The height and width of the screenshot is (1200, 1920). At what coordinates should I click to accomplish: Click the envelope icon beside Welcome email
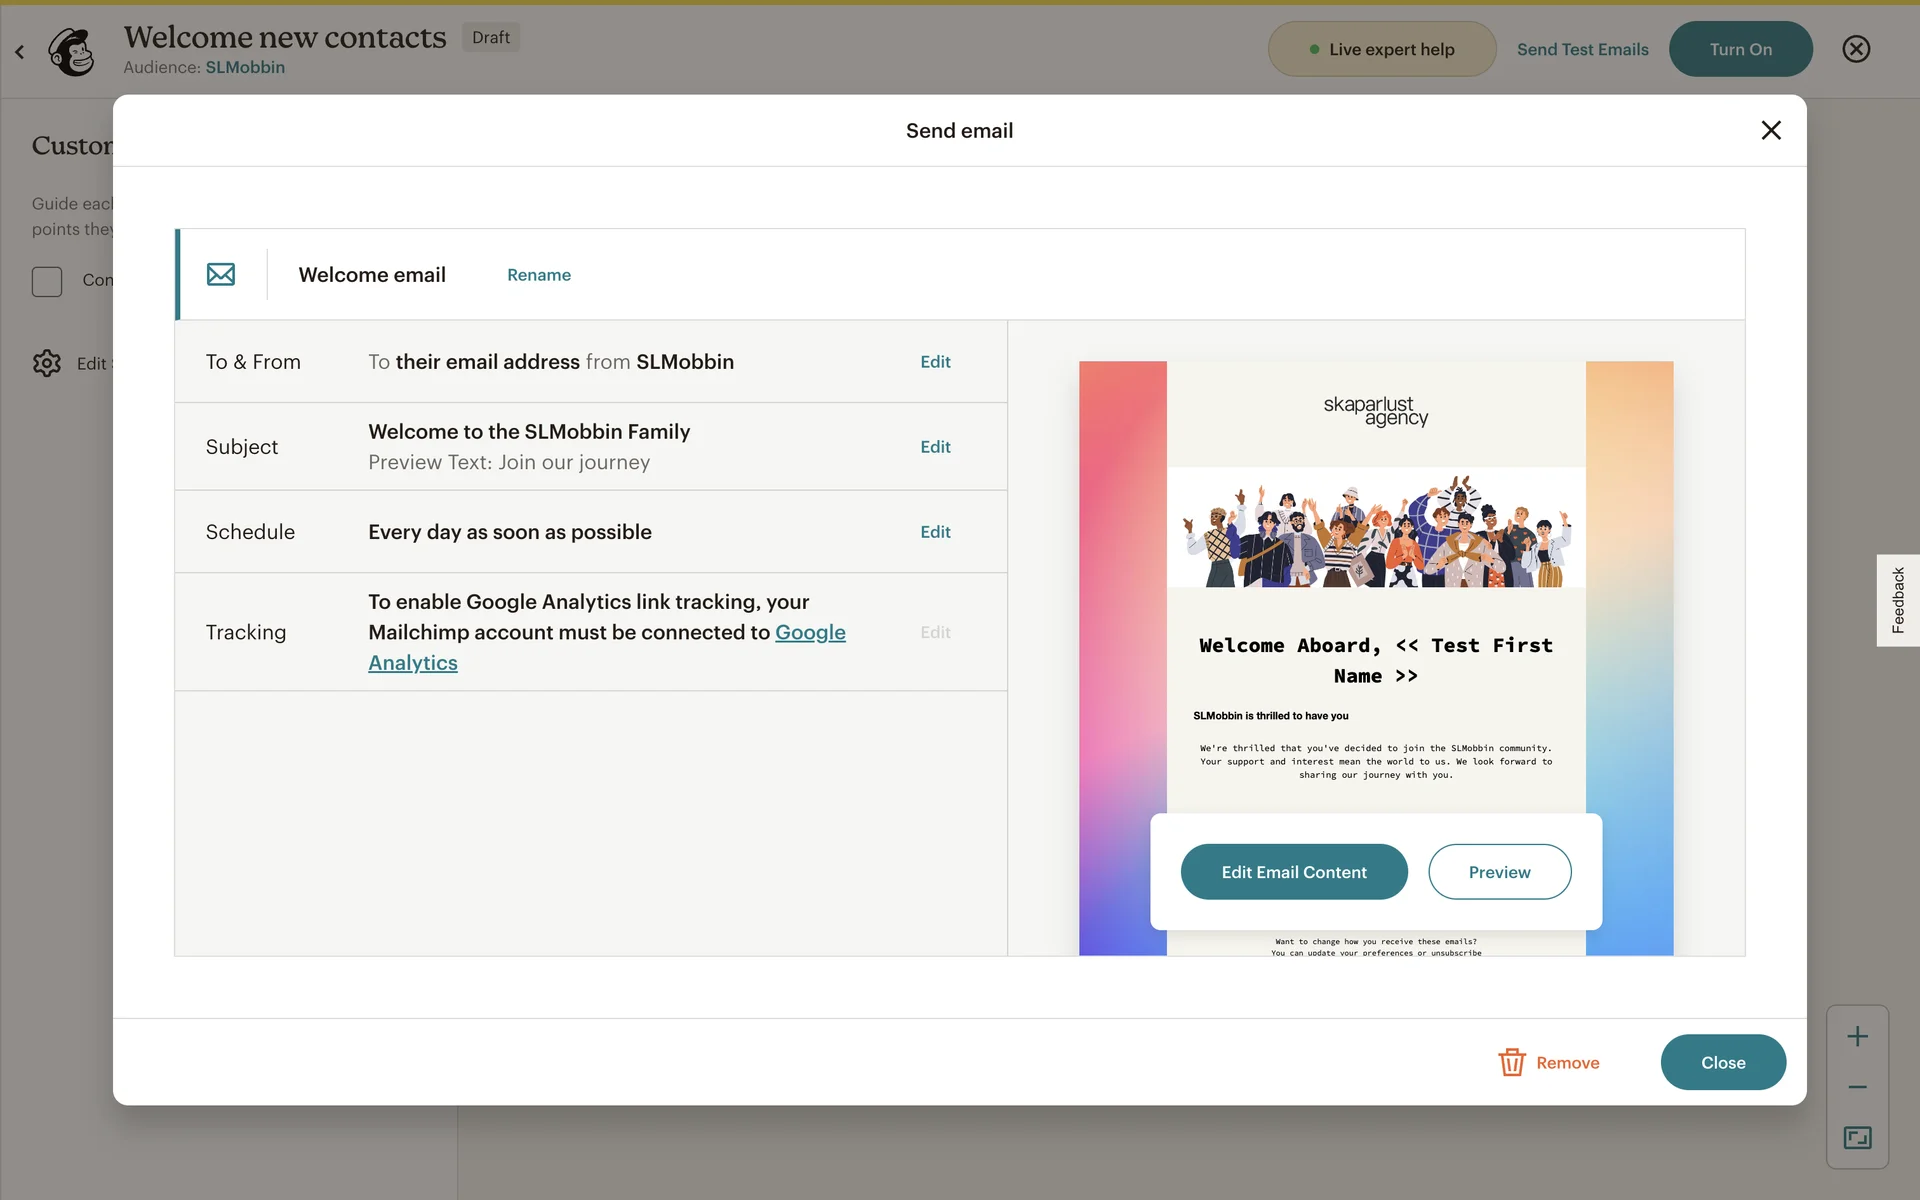pyautogui.click(x=221, y=274)
